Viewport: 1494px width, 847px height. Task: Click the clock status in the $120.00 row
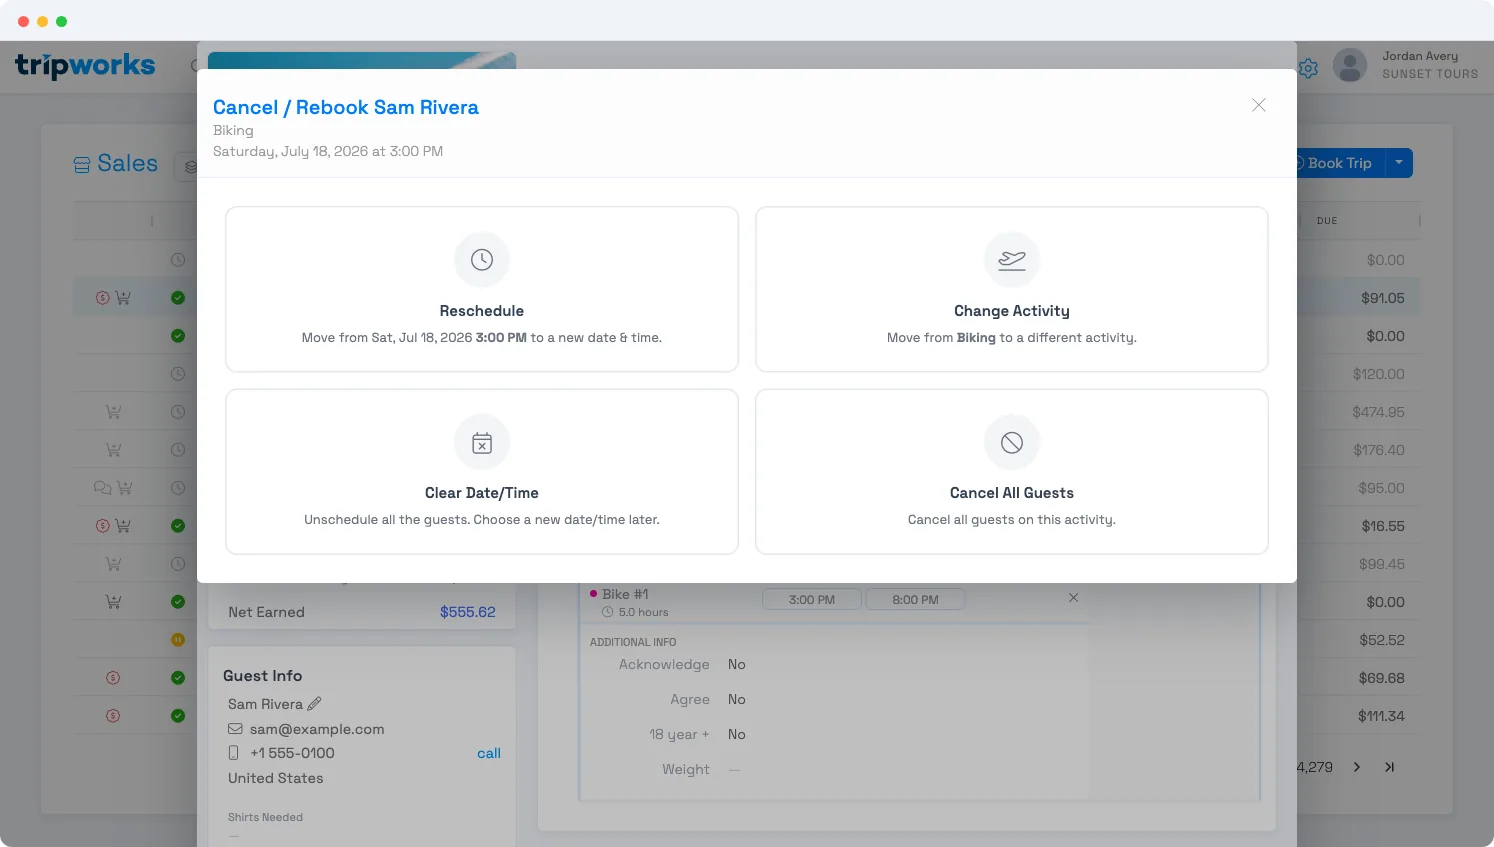178,374
